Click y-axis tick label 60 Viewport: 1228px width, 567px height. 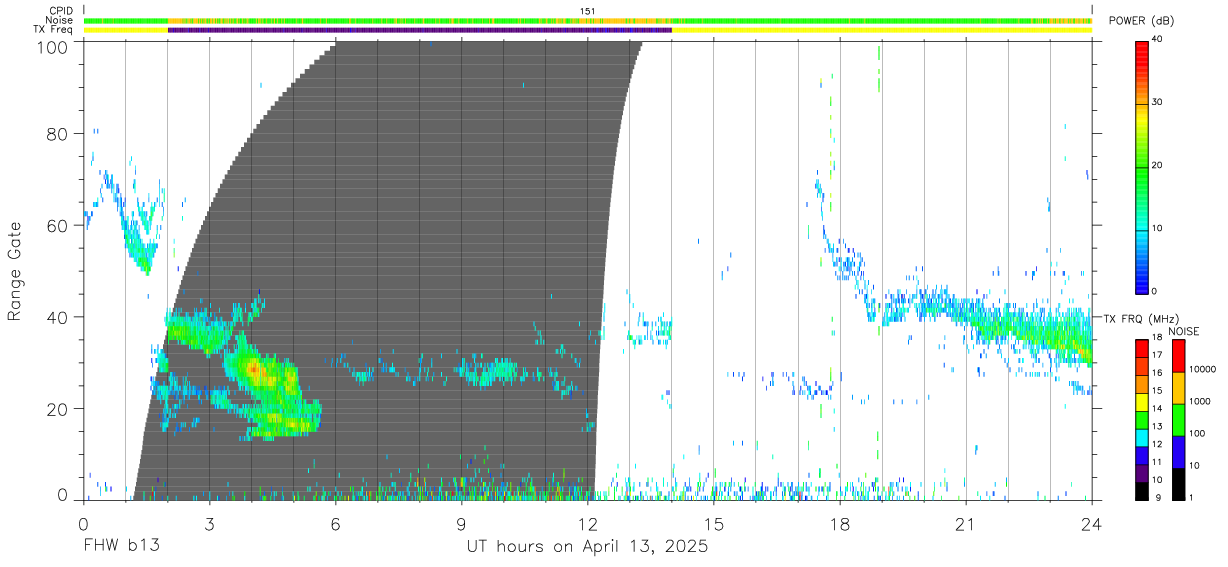coord(57,225)
